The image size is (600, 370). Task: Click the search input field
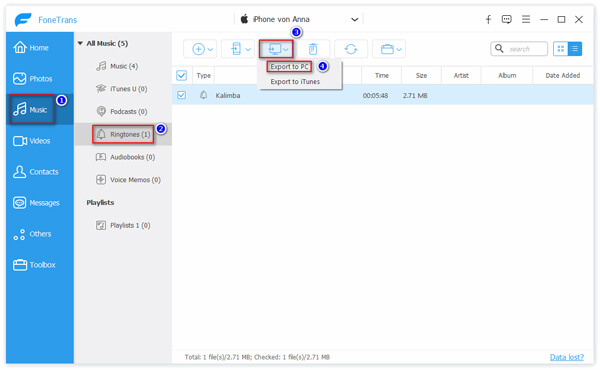(519, 49)
